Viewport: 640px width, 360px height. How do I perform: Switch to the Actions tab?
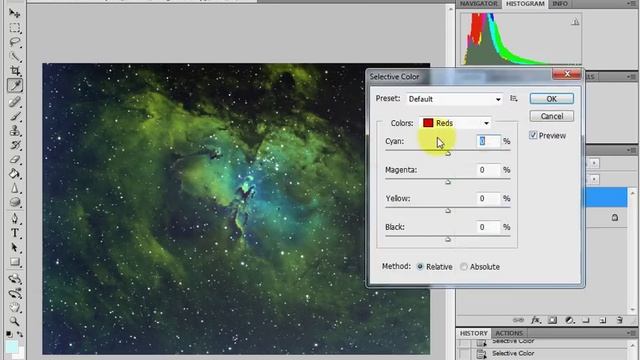(509, 333)
